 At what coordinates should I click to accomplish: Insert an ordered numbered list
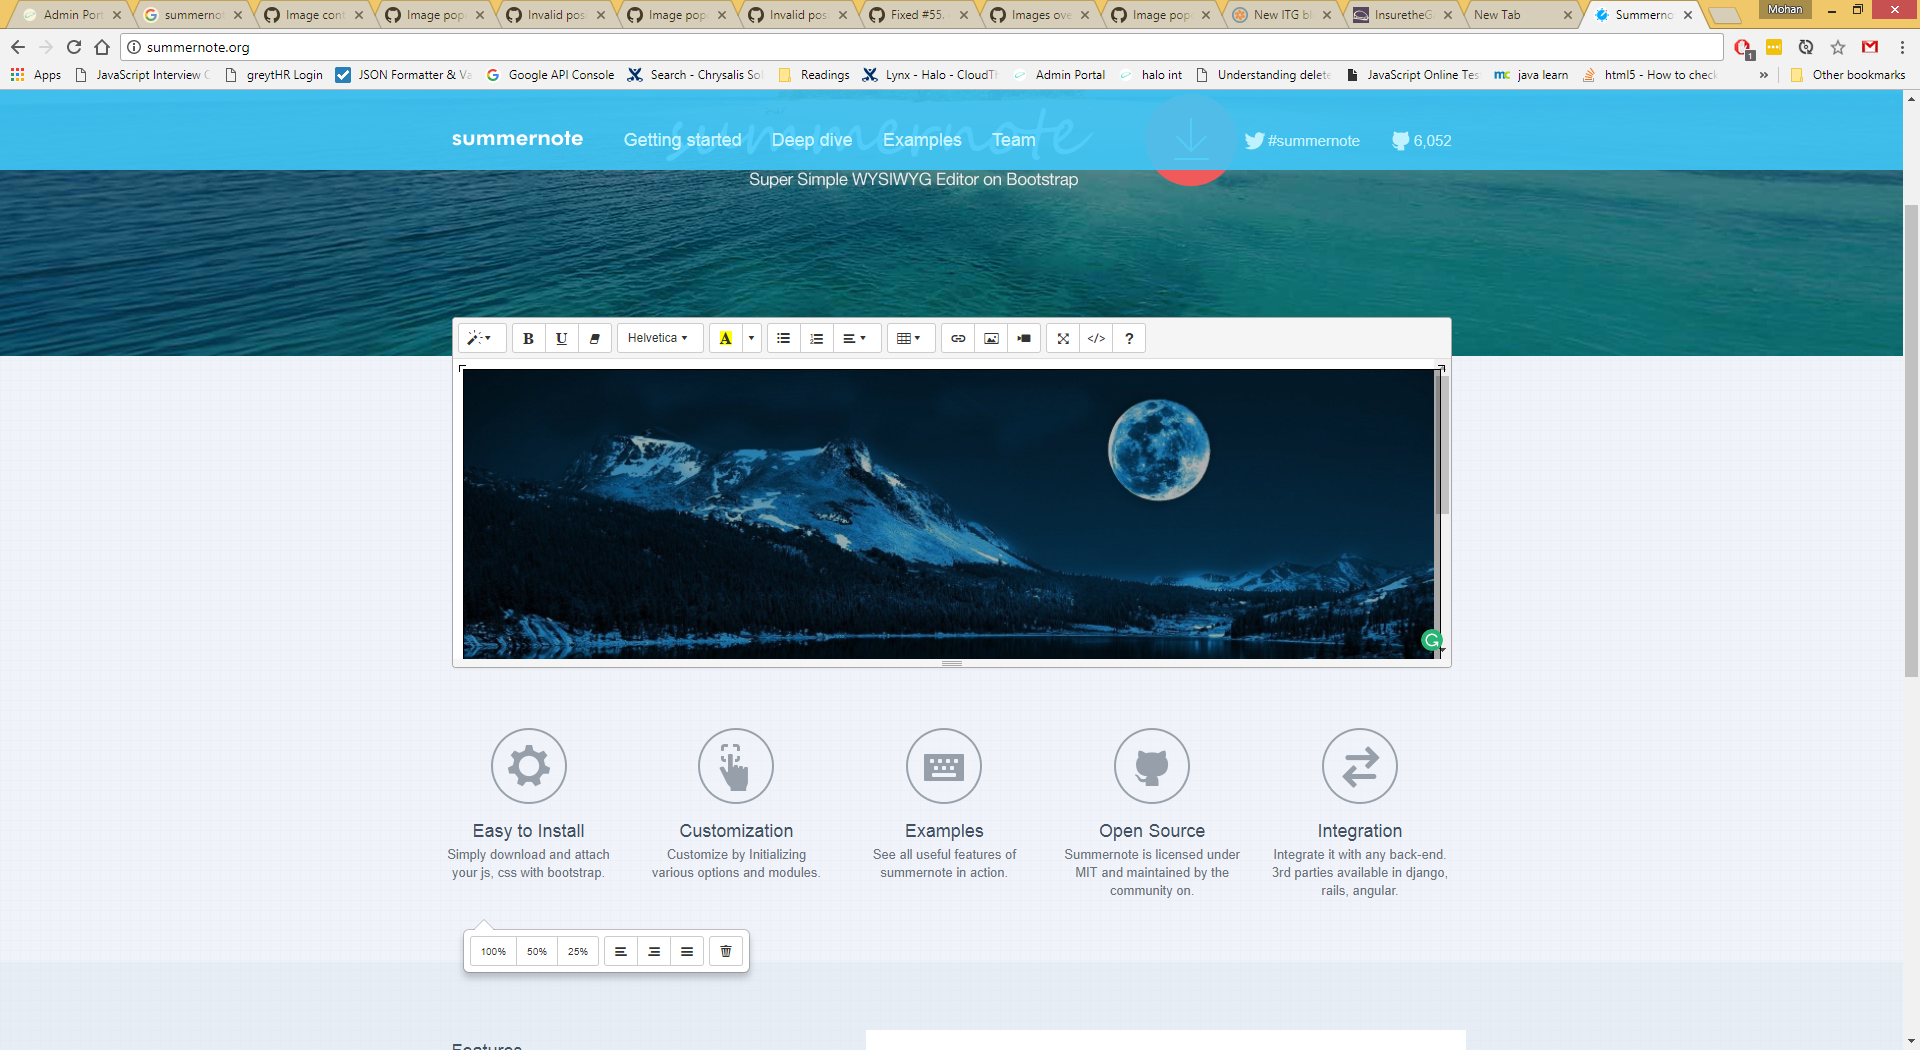(x=816, y=338)
